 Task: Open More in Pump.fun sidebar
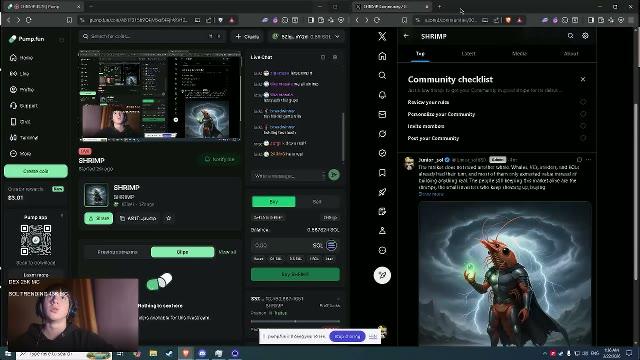click(20, 154)
